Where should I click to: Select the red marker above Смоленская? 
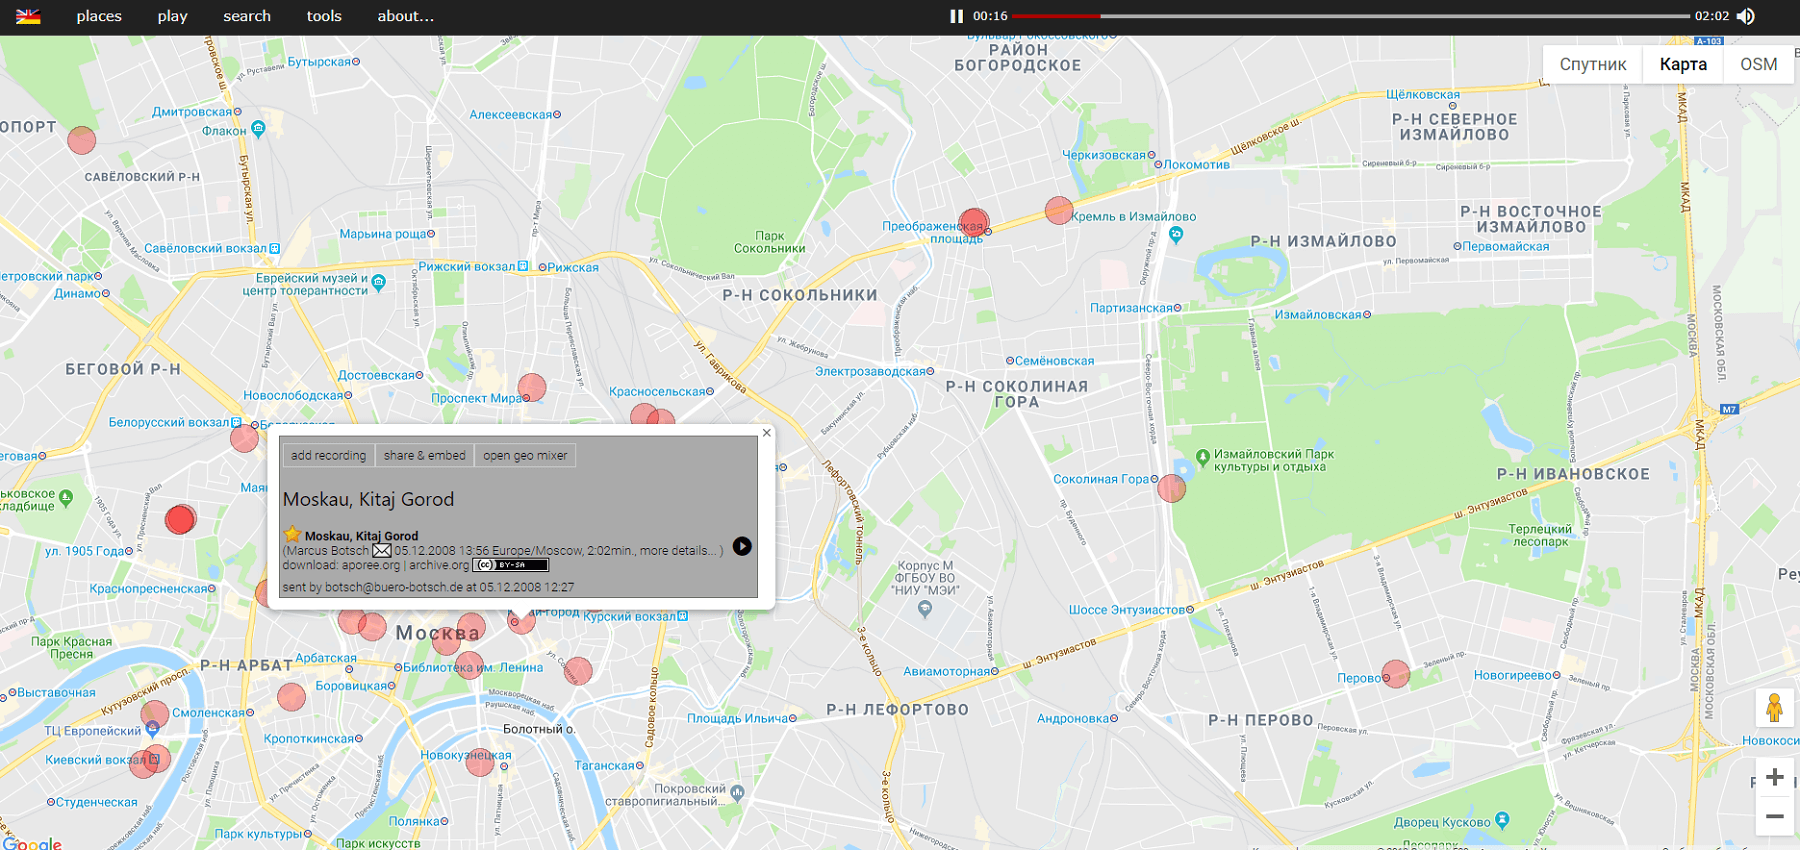tap(291, 697)
